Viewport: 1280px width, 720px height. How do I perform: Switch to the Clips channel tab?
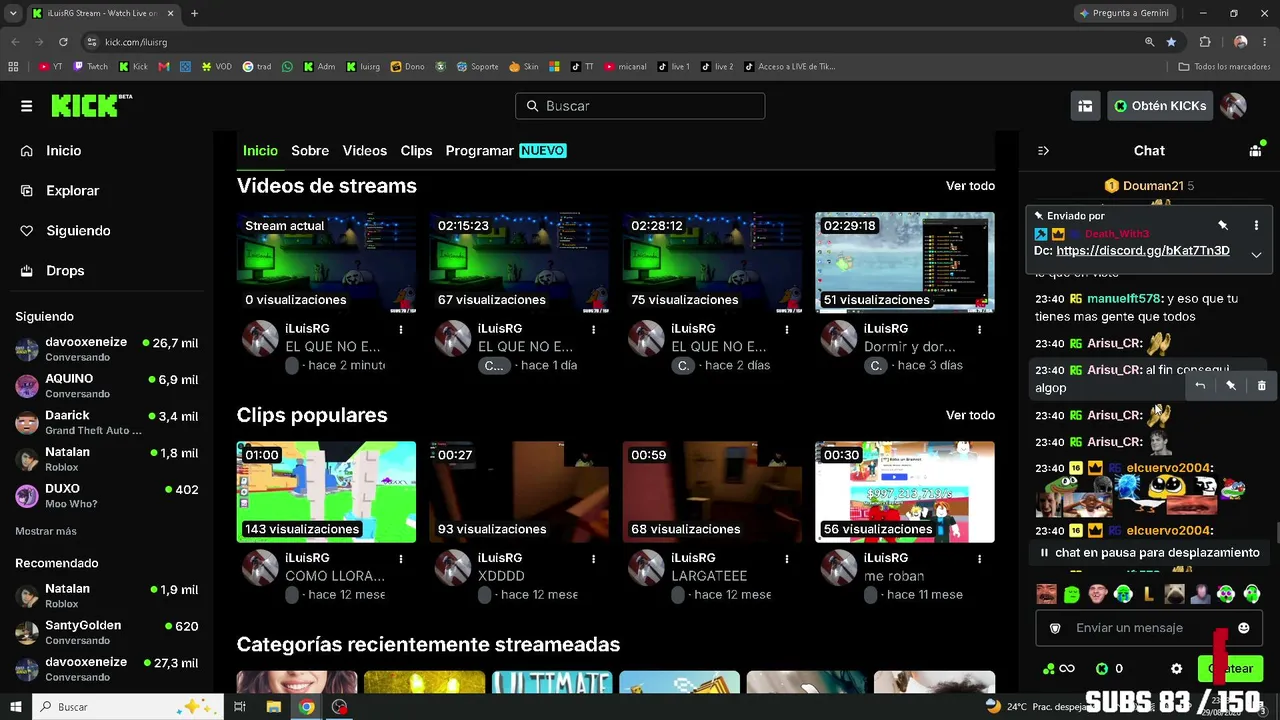coord(416,151)
